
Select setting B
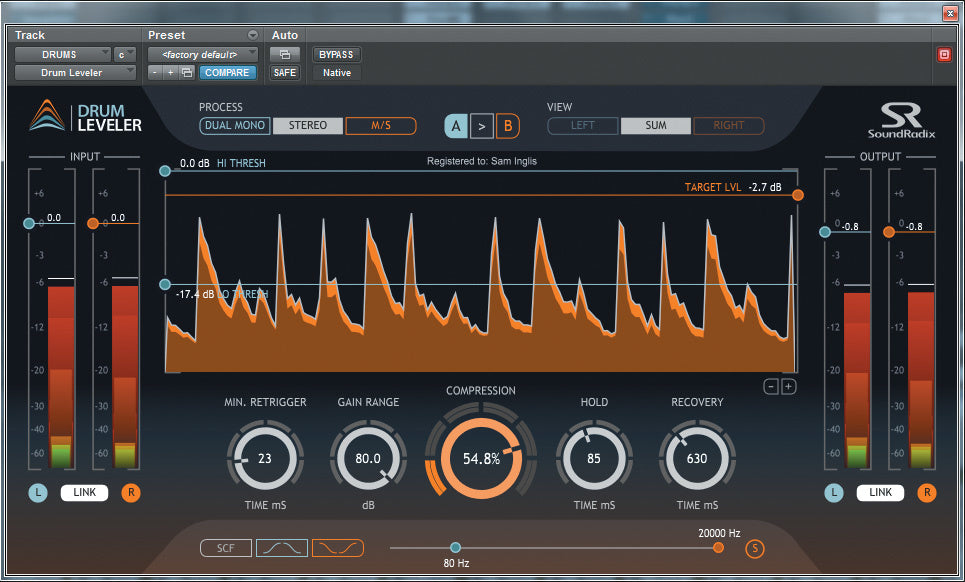coord(508,126)
